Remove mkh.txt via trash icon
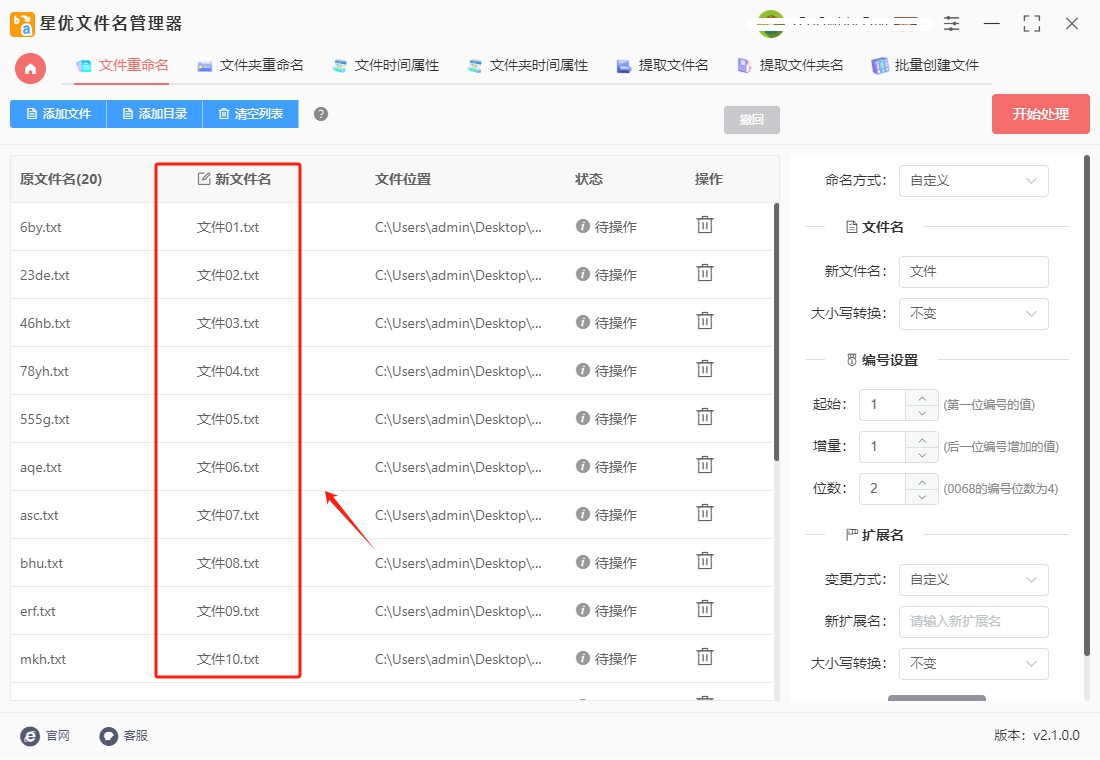 [x=704, y=658]
